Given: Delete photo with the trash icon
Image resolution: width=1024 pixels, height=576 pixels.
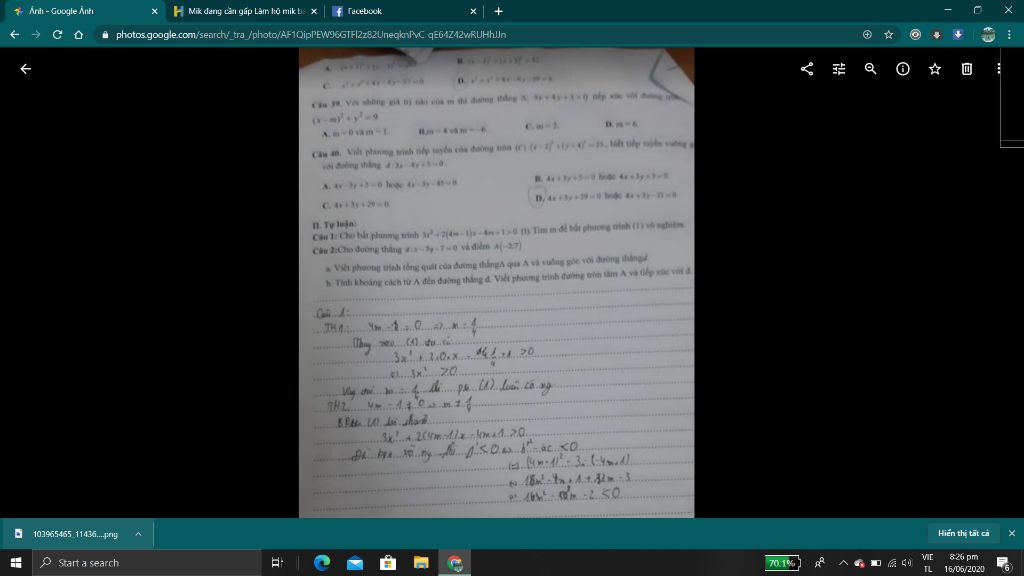Looking at the screenshot, I should (x=967, y=69).
